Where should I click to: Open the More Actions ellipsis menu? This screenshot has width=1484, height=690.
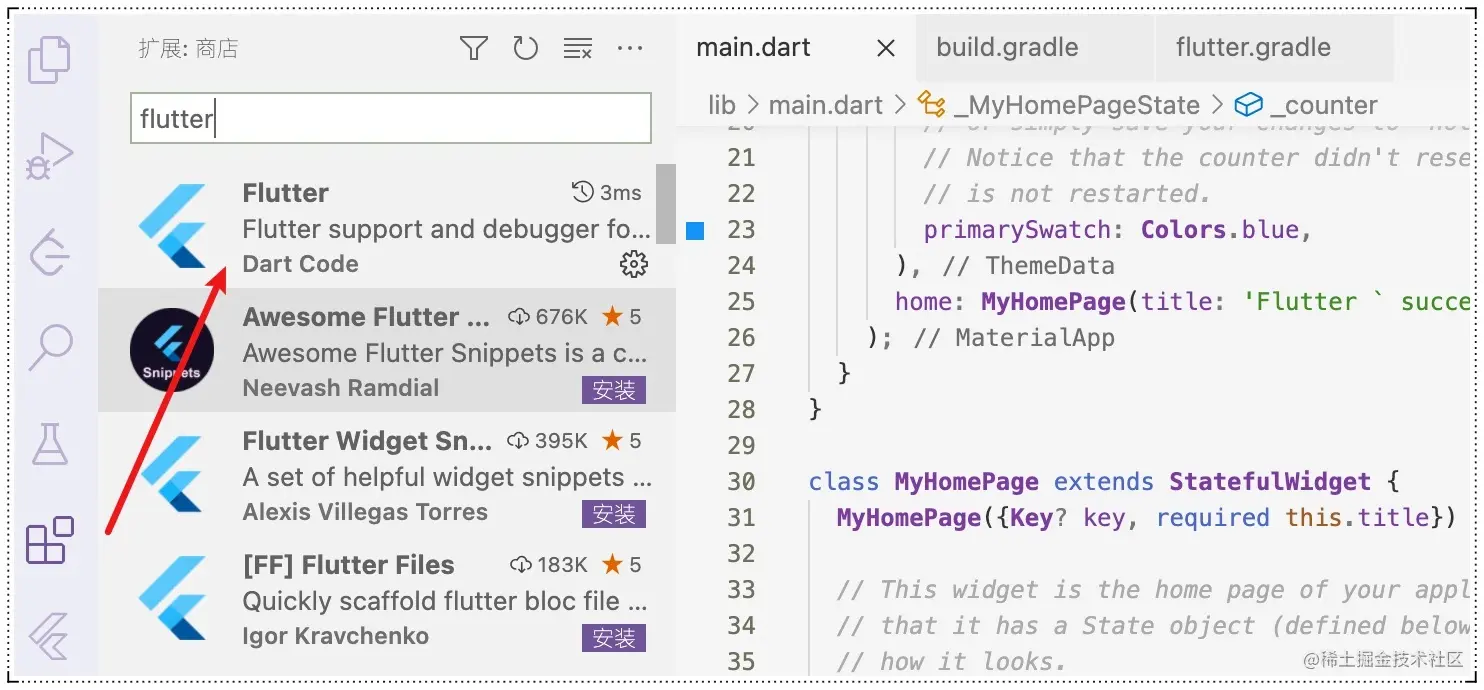(x=630, y=47)
